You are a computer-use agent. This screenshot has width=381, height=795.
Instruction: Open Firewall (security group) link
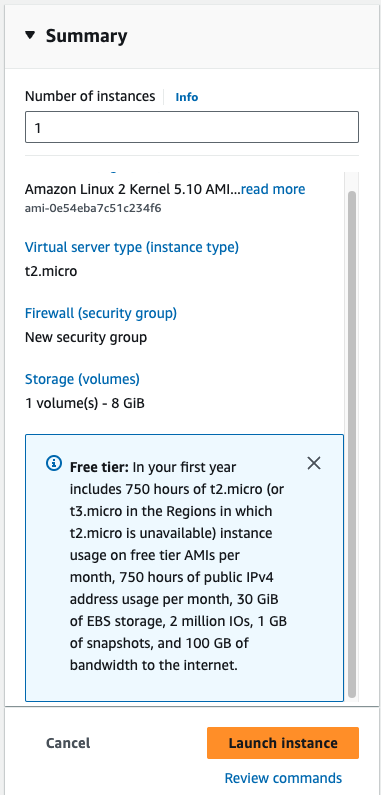coord(101,313)
